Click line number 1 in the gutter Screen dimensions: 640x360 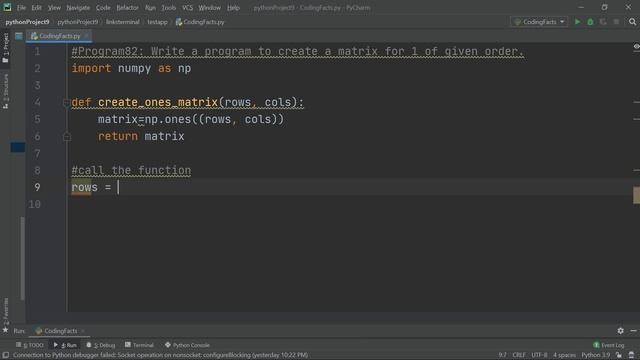pos(37,51)
